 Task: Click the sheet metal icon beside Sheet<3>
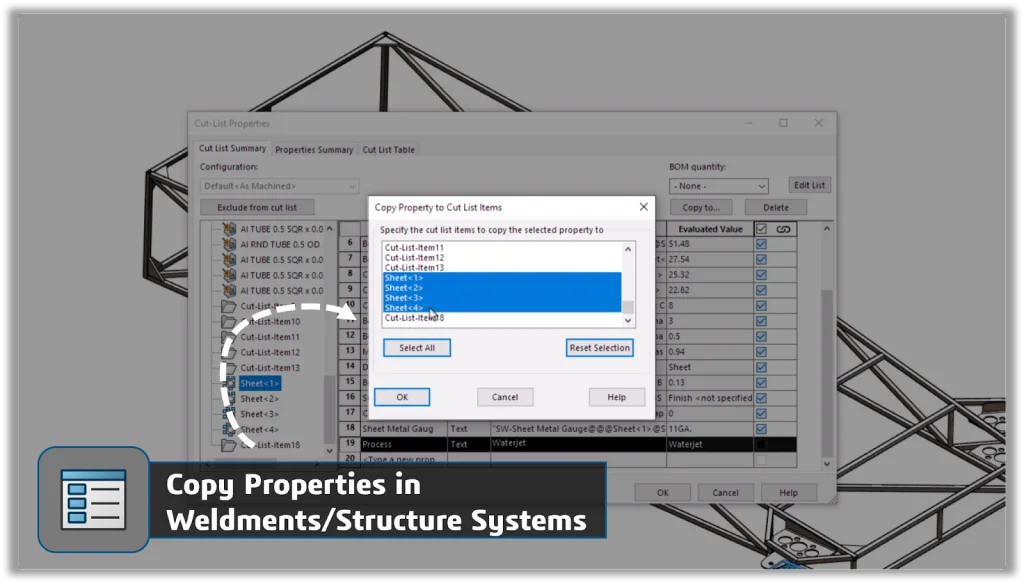point(229,414)
